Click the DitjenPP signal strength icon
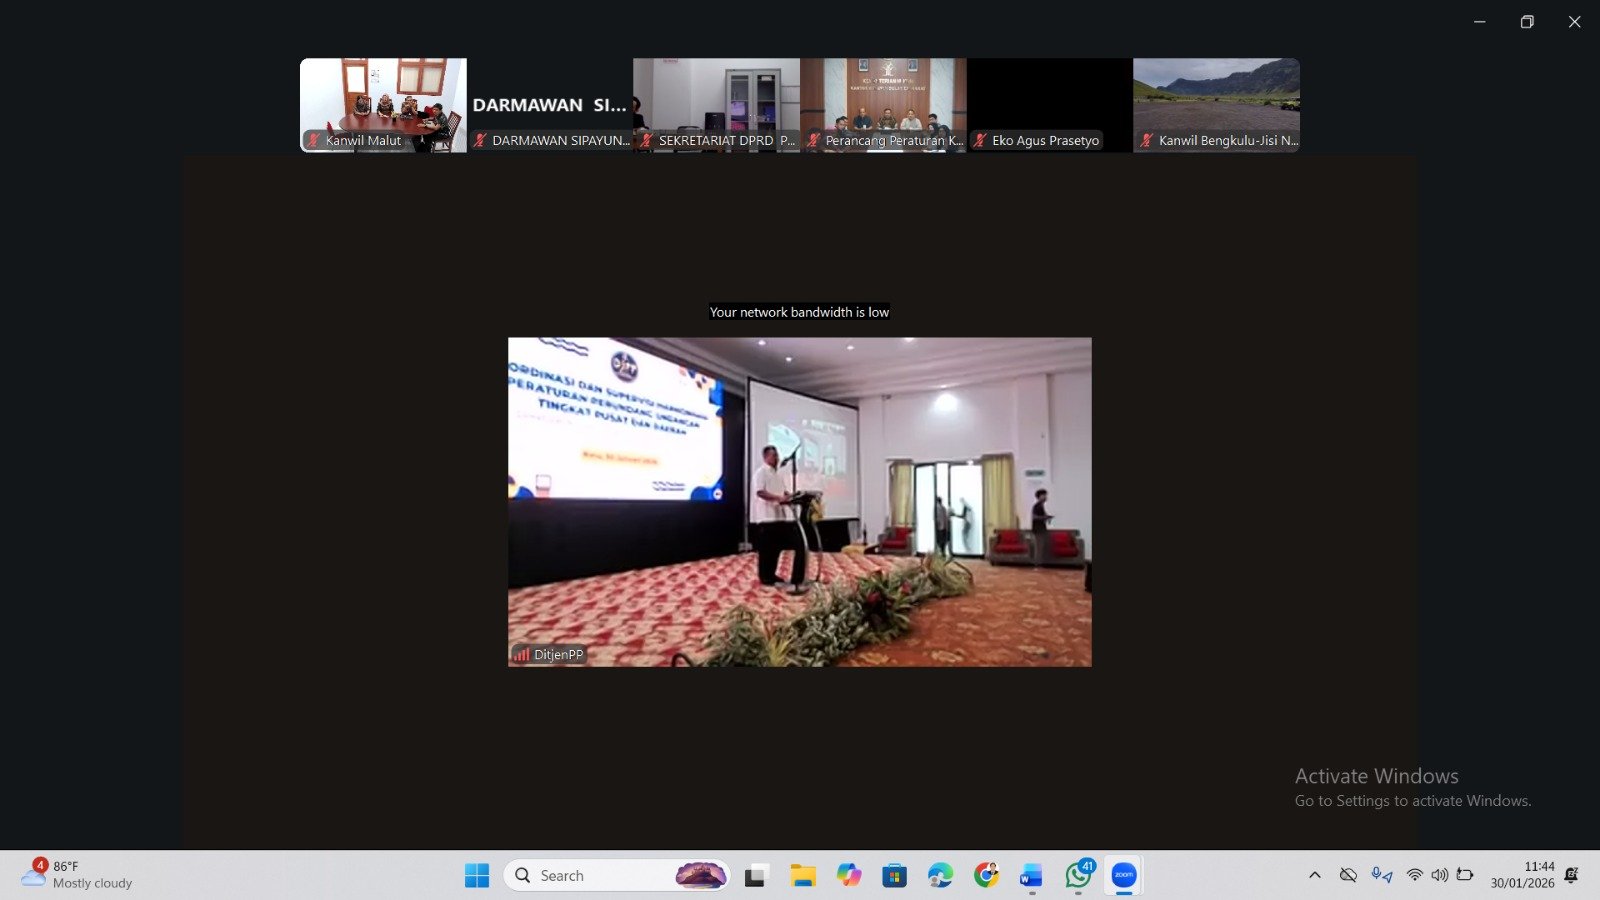 522,655
